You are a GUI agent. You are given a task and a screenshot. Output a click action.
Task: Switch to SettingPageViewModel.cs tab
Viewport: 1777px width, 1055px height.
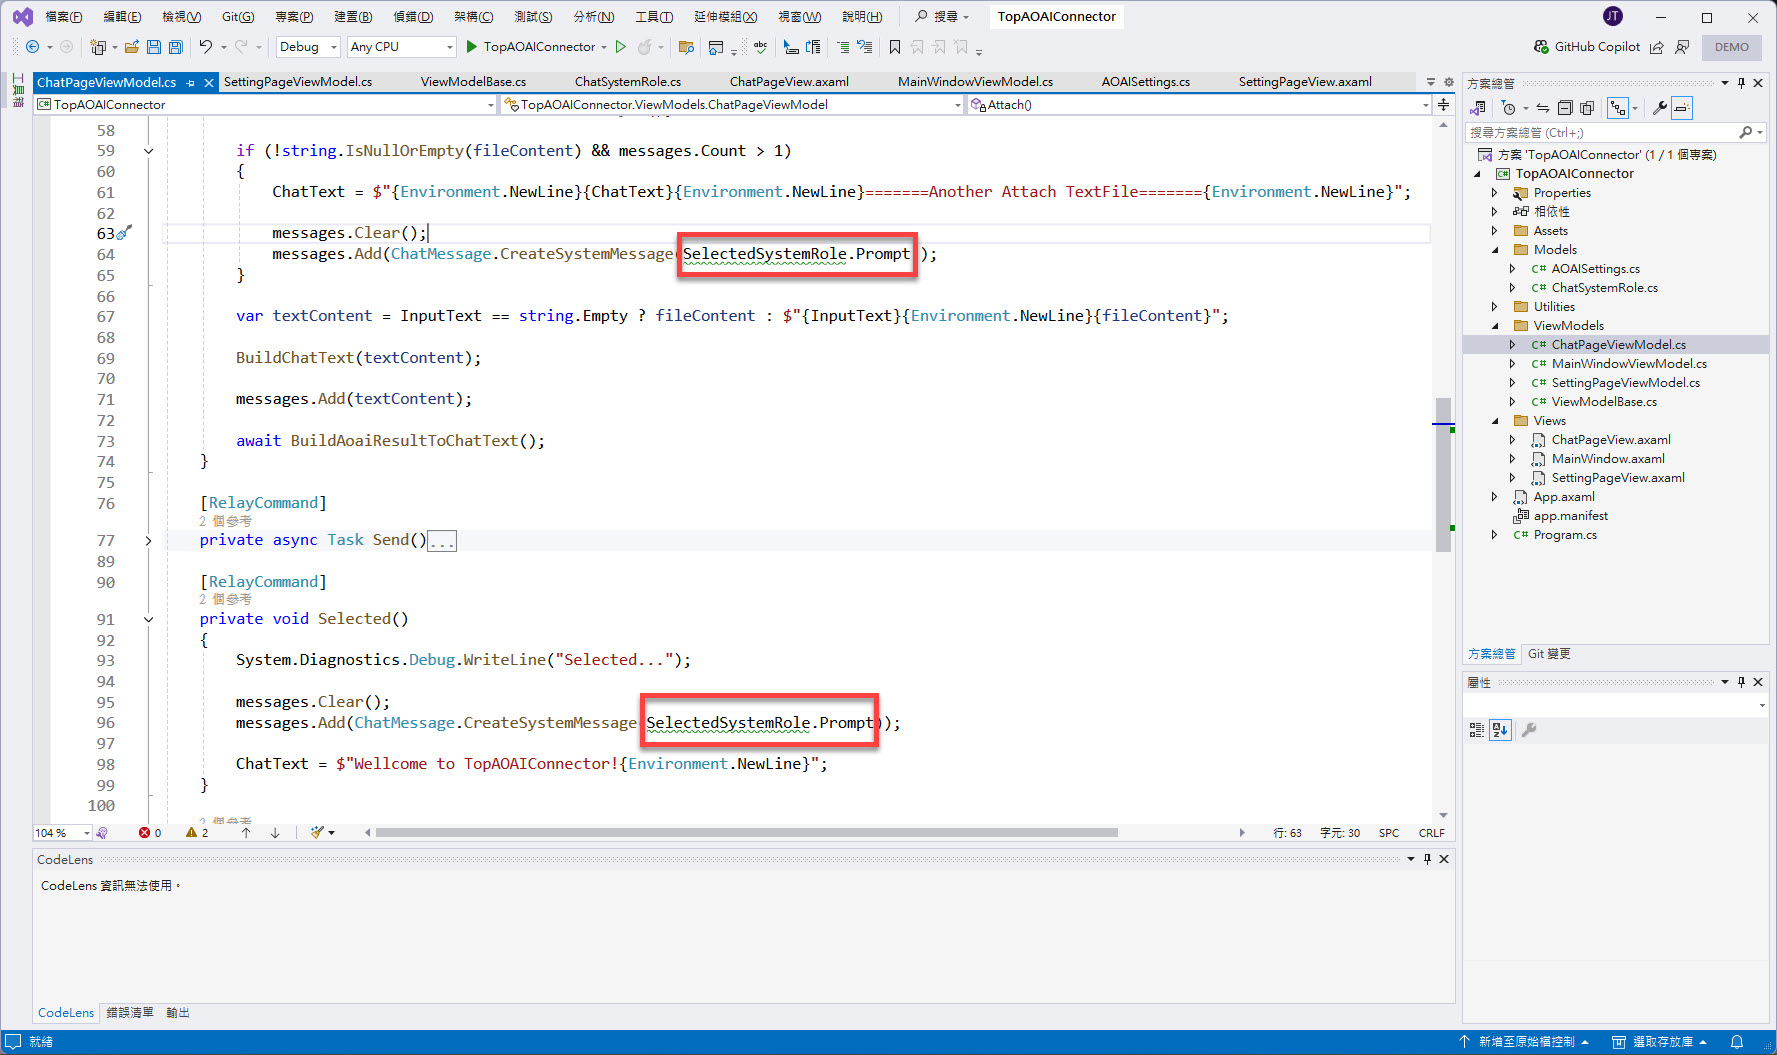(298, 82)
